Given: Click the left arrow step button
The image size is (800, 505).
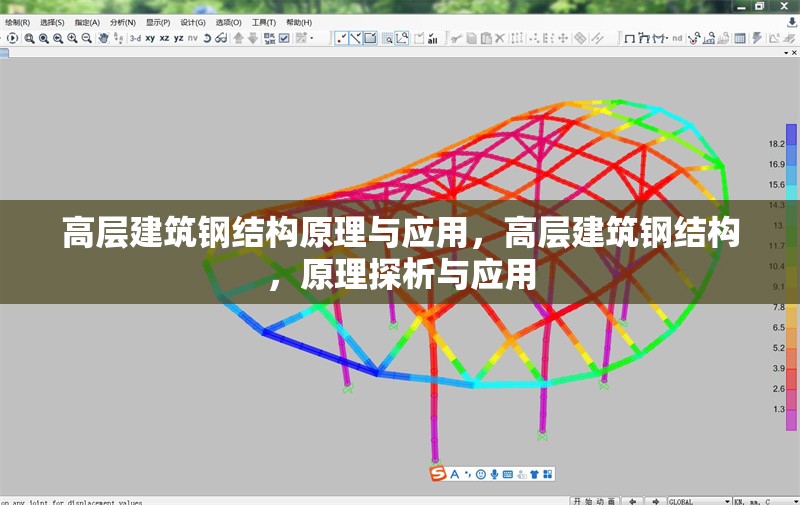Looking at the screenshot, I should click(x=632, y=501).
